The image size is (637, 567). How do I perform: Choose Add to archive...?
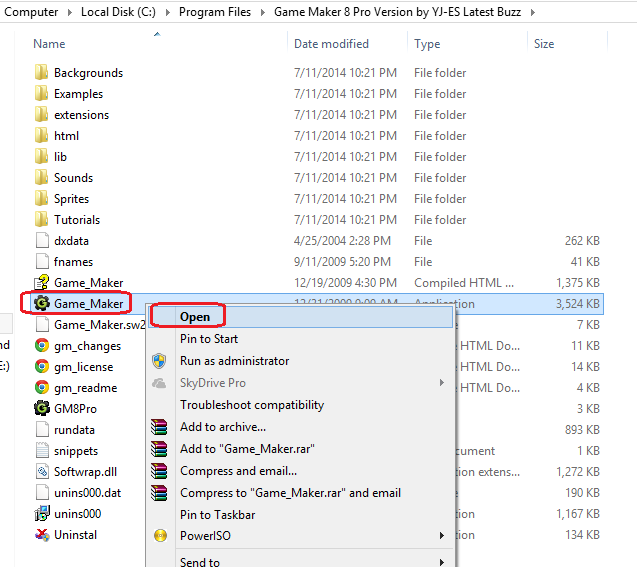300,427
